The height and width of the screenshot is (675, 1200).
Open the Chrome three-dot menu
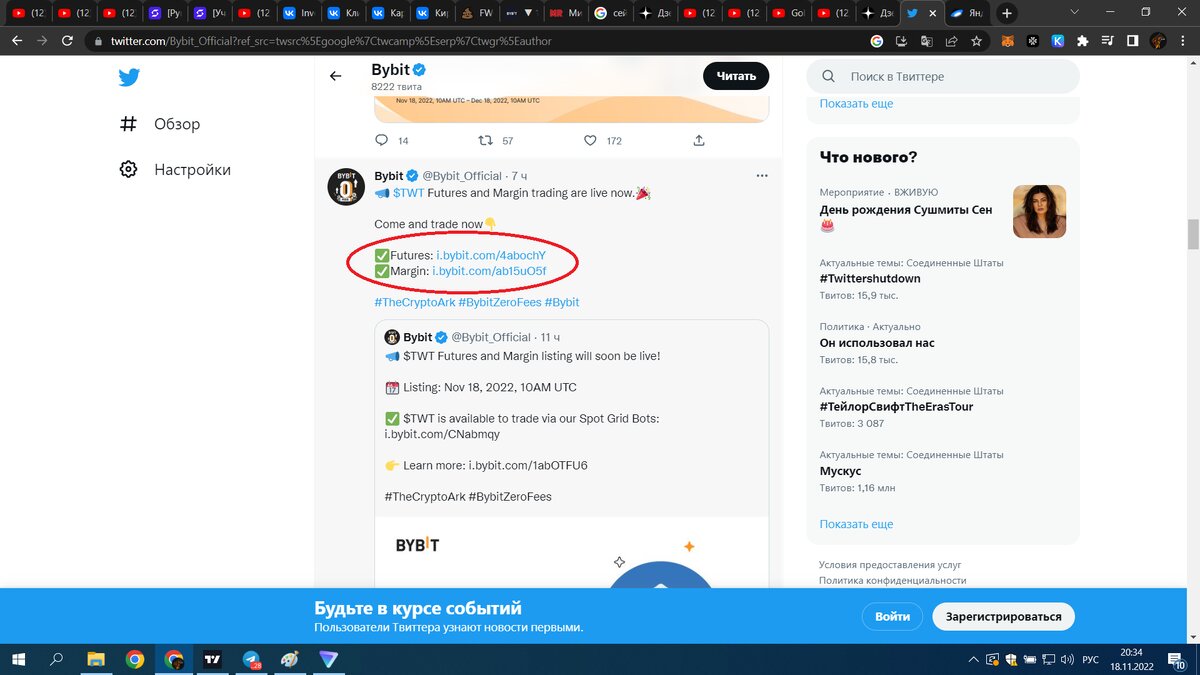coord(1183,41)
